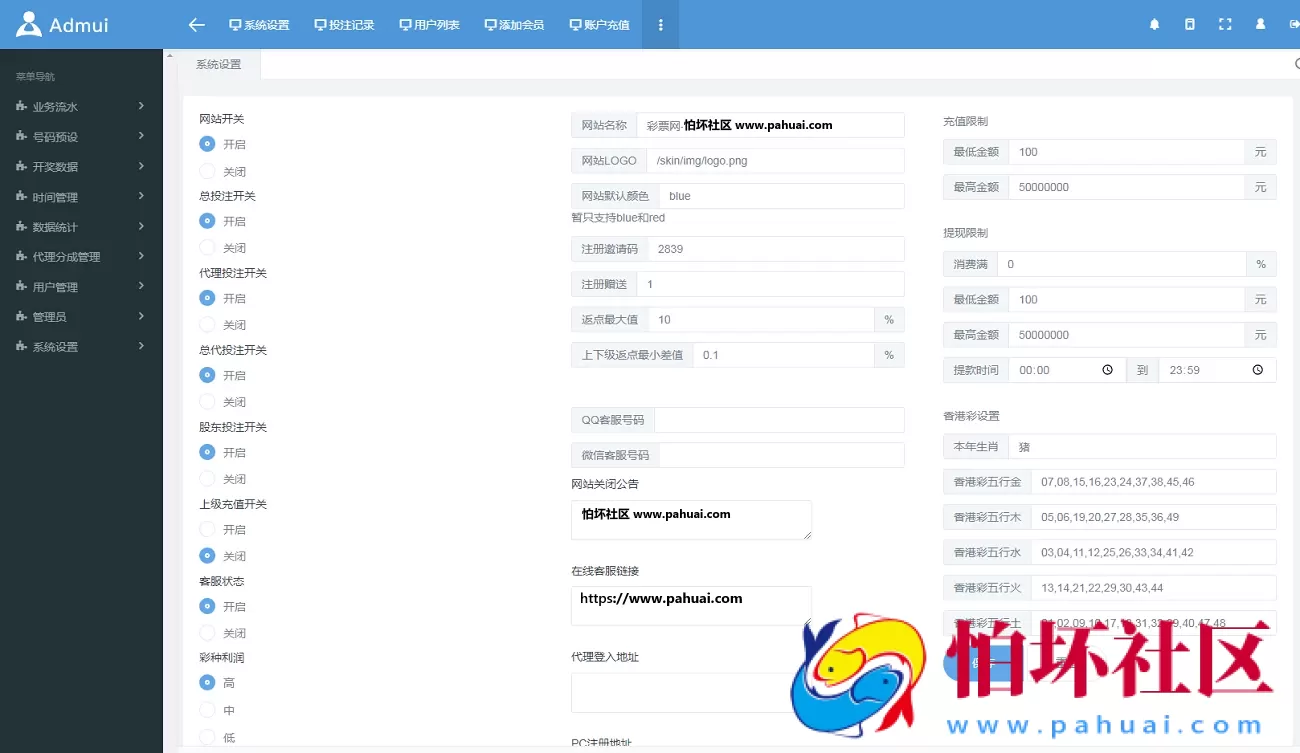The height and width of the screenshot is (753, 1300).
Task: Select the 开启 radio for 网站开关
Action: (207, 144)
